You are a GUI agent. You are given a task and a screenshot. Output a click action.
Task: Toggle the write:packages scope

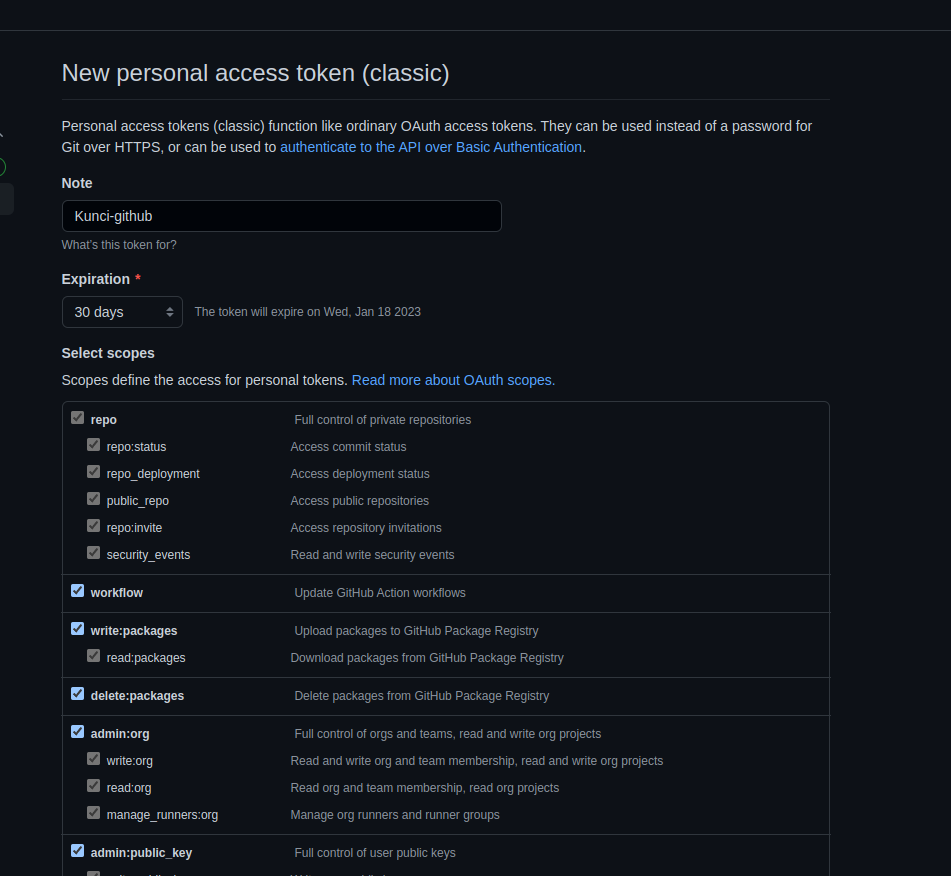point(77,628)
